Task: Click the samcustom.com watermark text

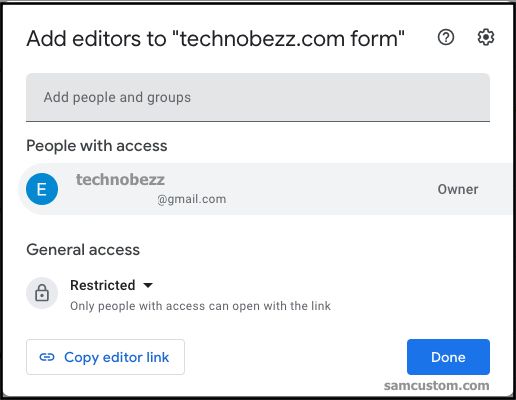Action: (x=437, y=386)
